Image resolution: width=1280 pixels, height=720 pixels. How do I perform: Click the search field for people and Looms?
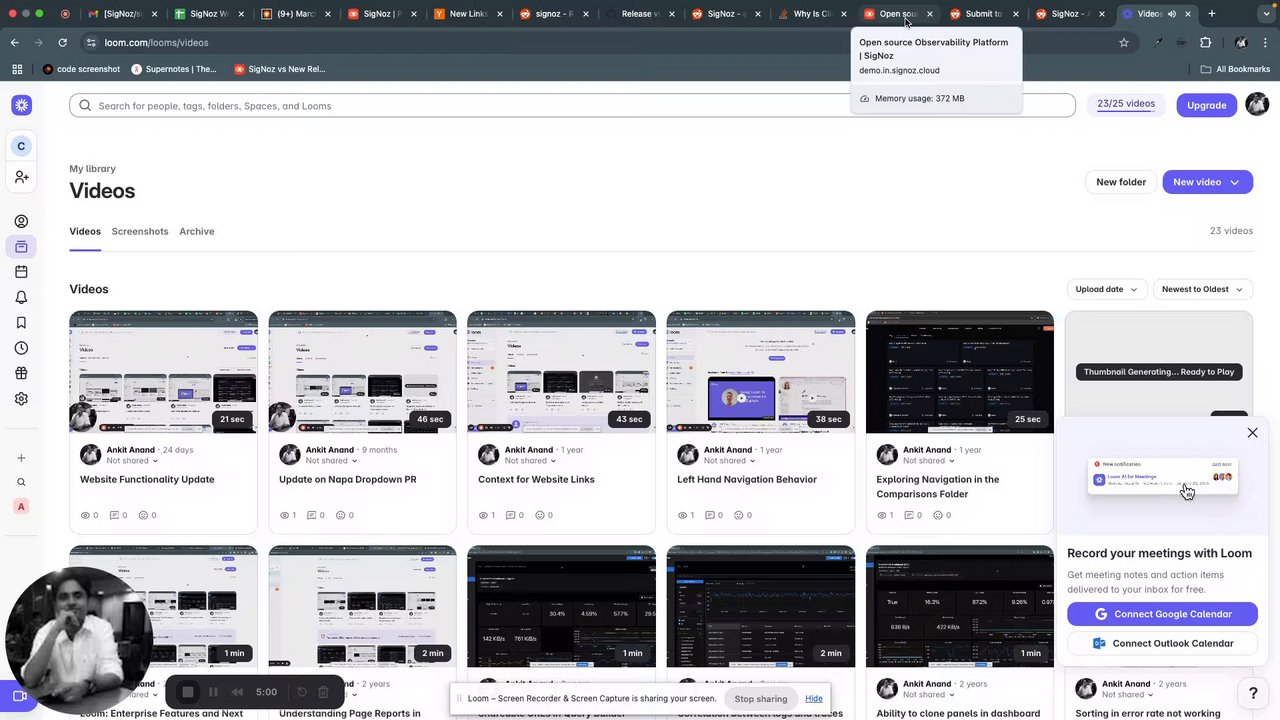572,105
